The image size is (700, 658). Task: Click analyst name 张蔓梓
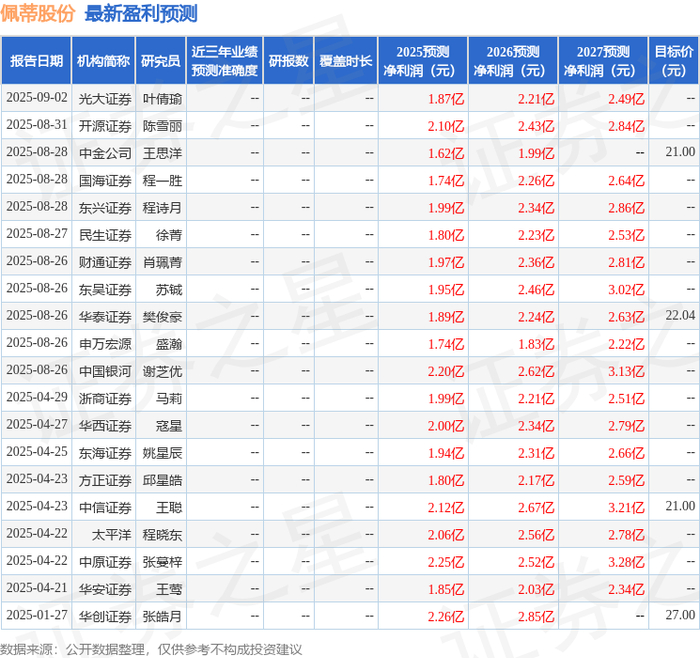coord(162,562)
